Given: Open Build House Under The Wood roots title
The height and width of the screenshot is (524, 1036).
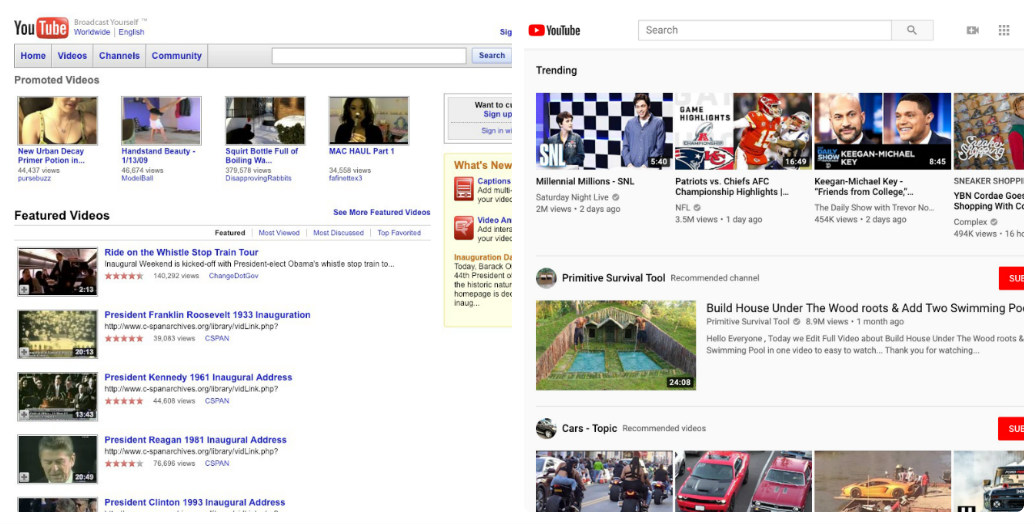Looking at the screenshot, I should click(x=865, y=308).
